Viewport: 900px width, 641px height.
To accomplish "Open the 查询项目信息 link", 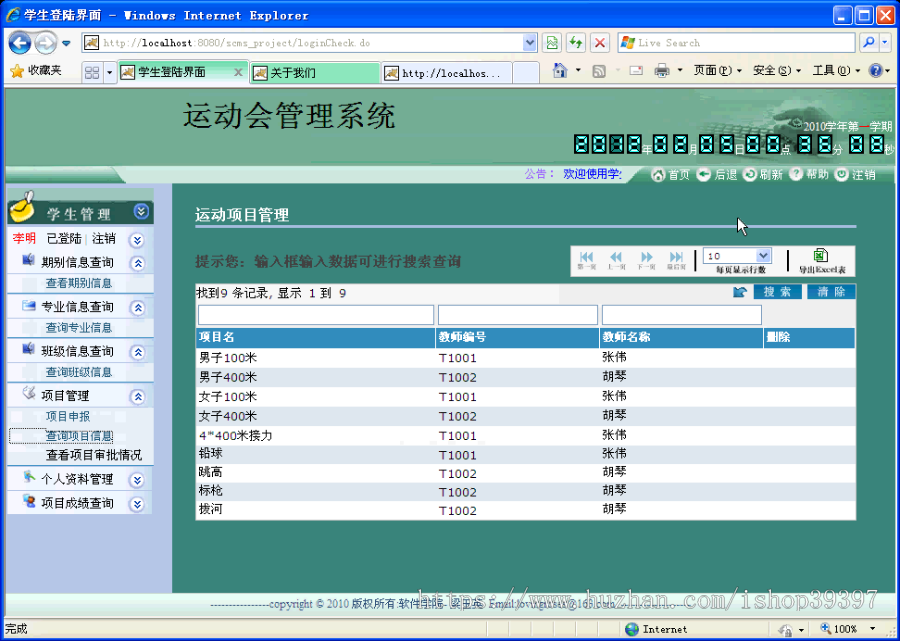I will [x=79, y=436].
